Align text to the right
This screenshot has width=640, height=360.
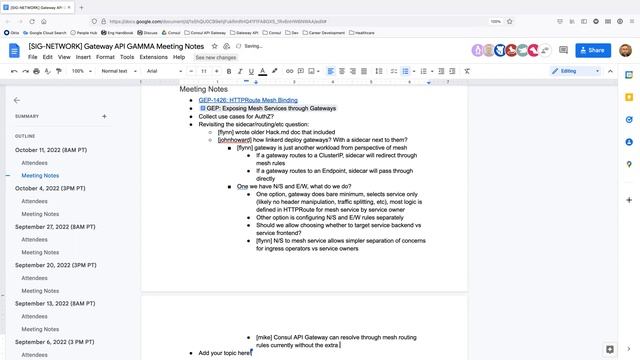click(353, 71)
